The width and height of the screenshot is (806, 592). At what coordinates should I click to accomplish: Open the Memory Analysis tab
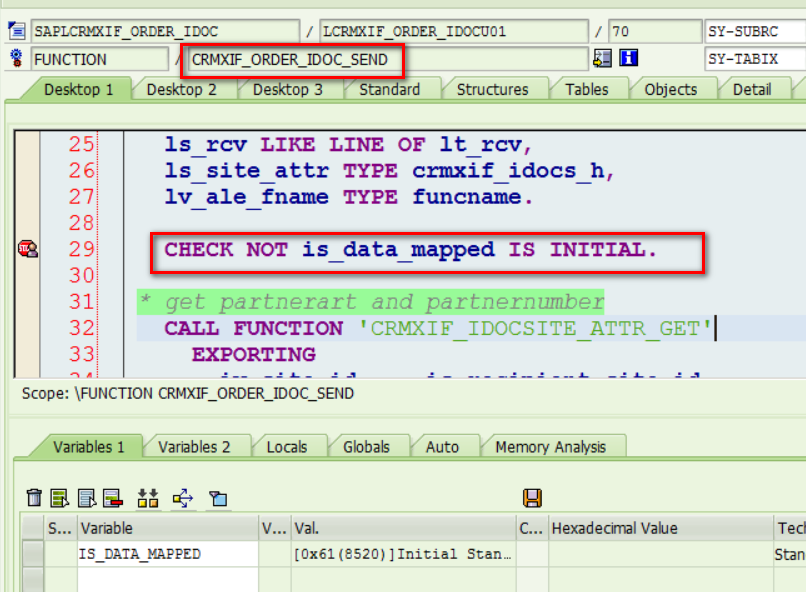[x=550, y=447]
